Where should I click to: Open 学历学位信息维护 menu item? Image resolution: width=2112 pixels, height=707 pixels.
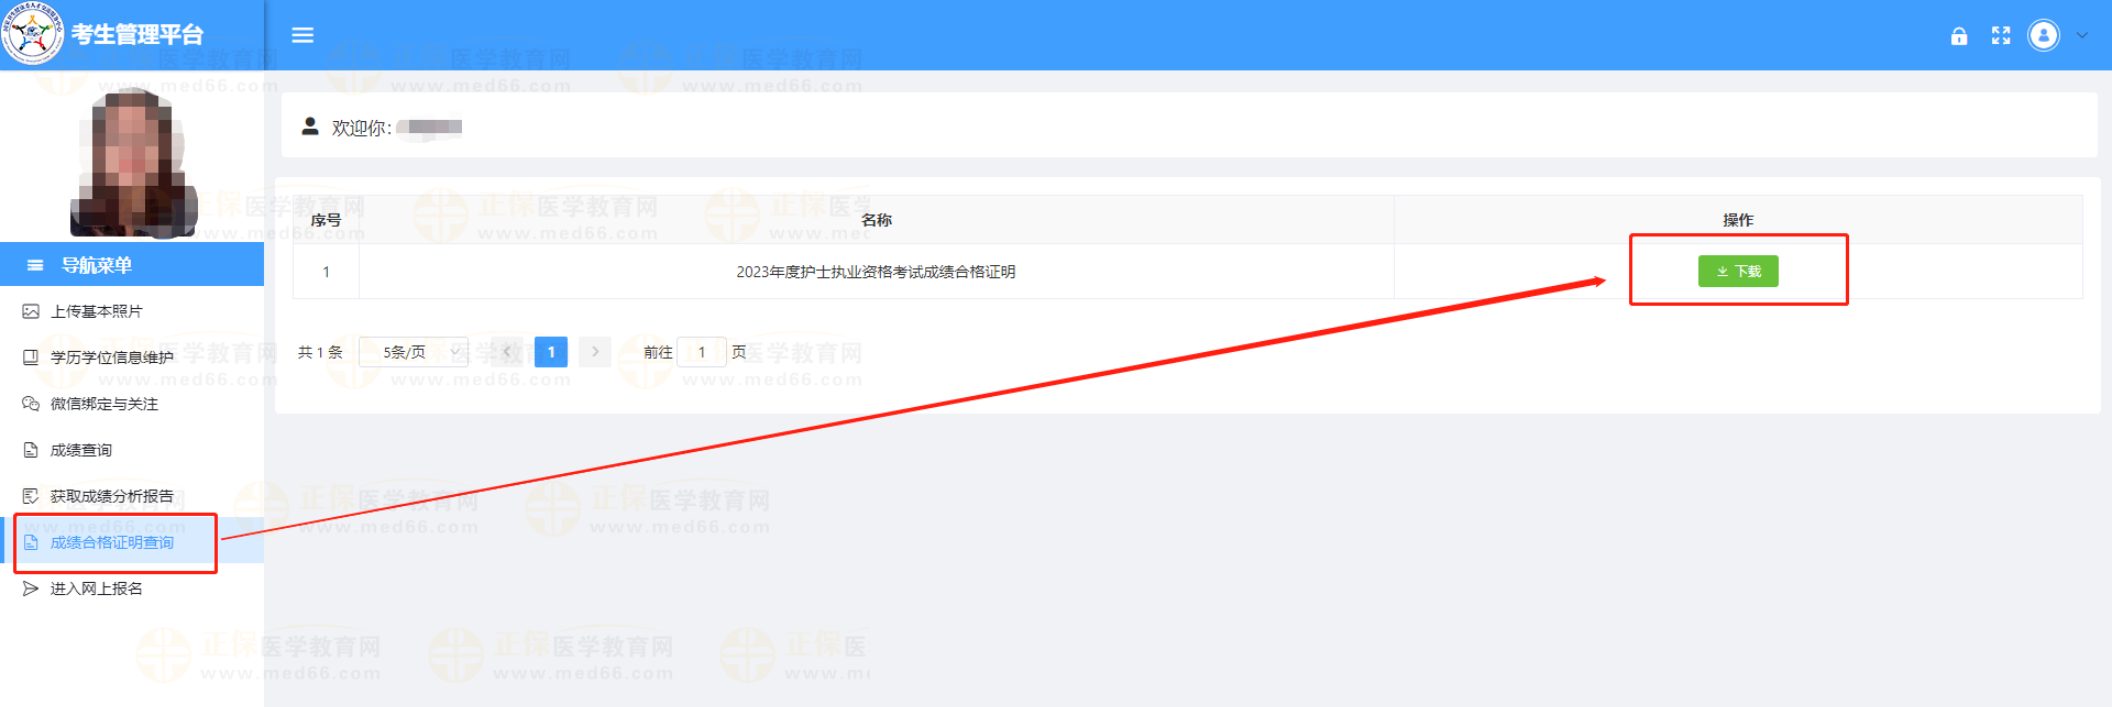[x=111, y=358]
